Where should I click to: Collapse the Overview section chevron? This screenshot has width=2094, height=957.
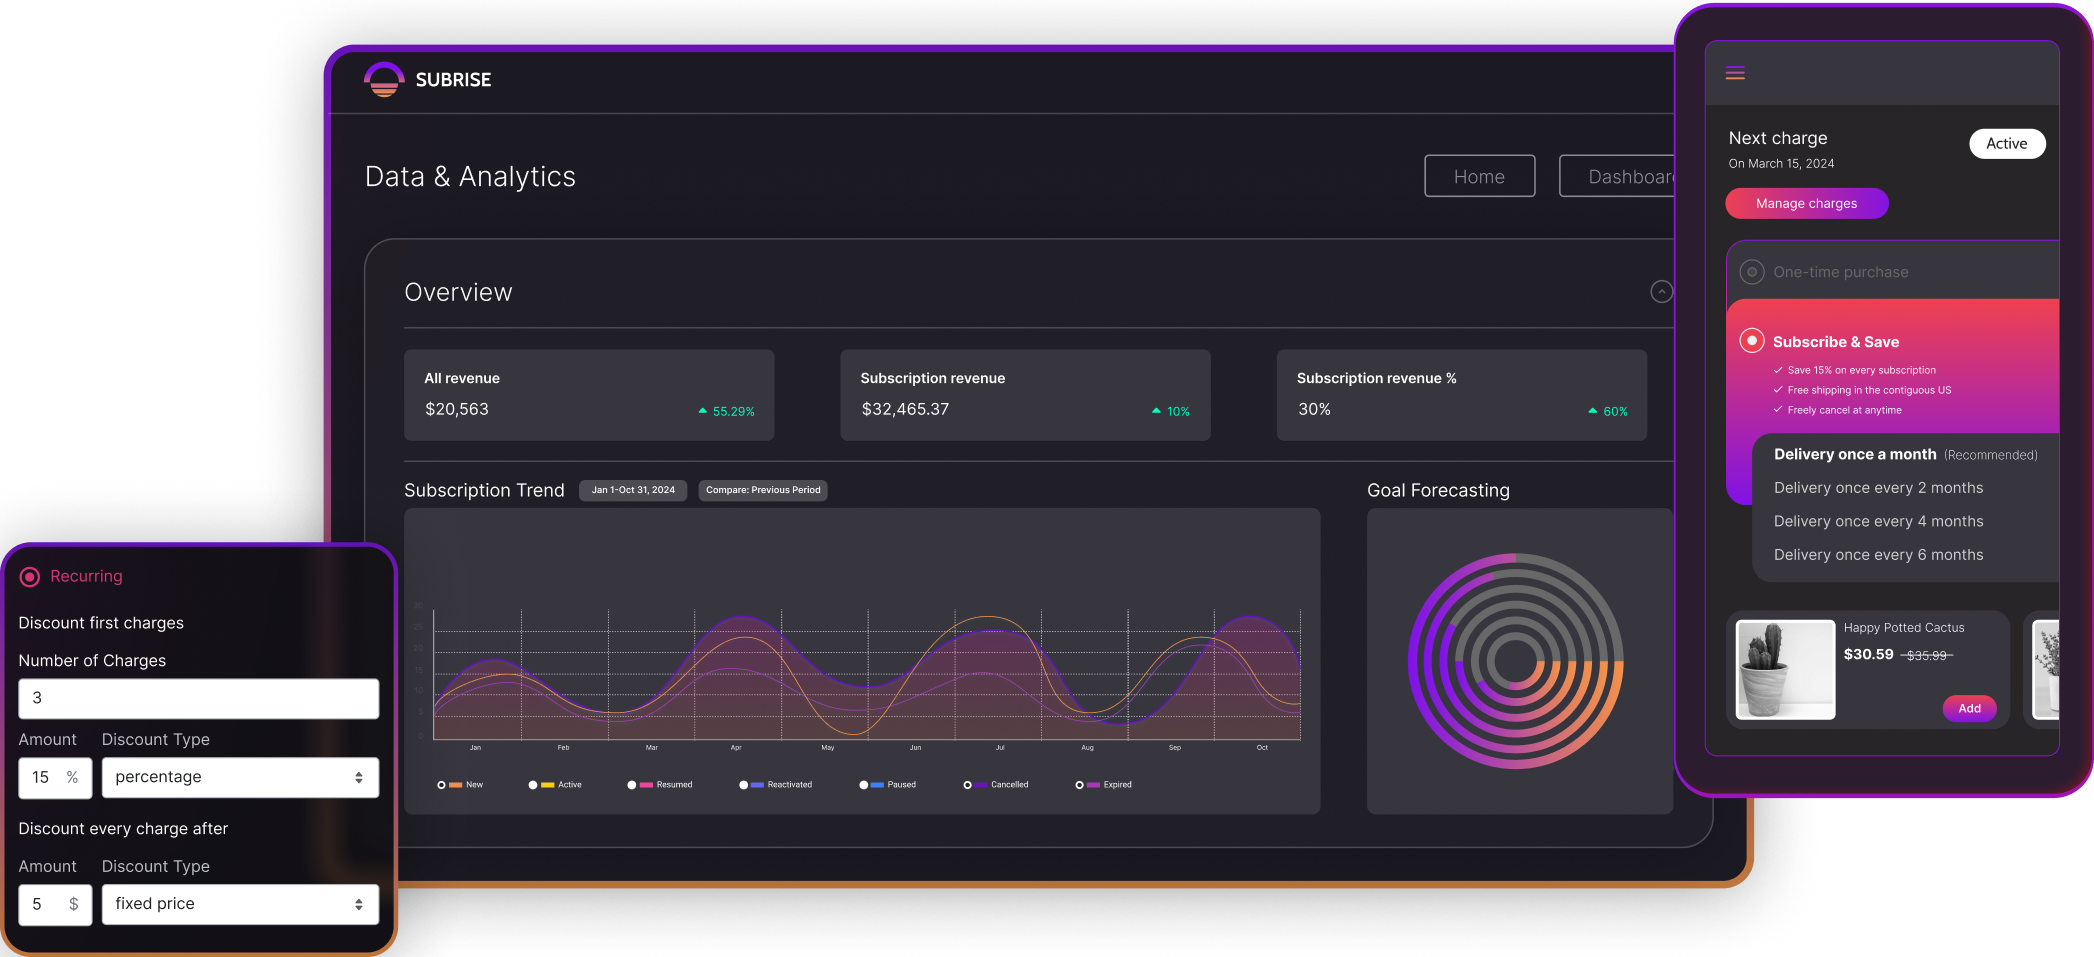pyautogui.click(x=1661, y=291)
